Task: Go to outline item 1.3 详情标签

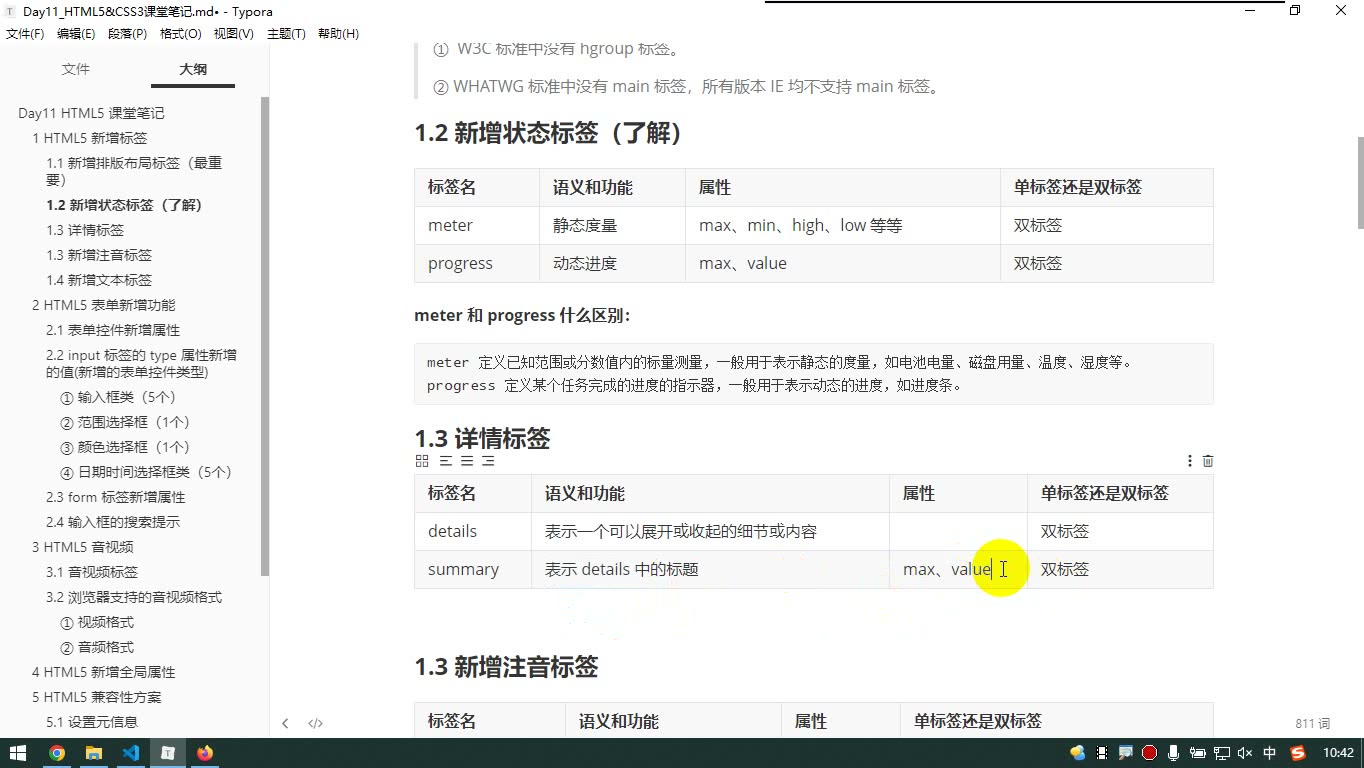Action: pyautogui.click(x=85, y=230)
